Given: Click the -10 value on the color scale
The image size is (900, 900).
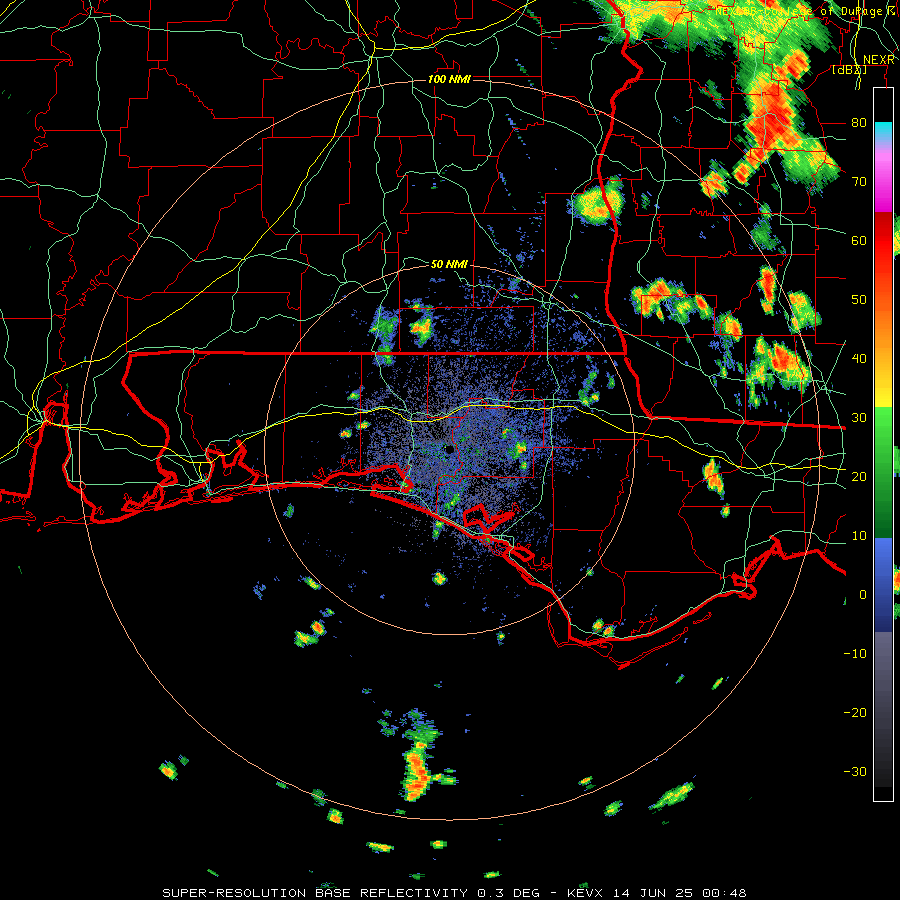Looking at the screenshot, I should point(855,653).
